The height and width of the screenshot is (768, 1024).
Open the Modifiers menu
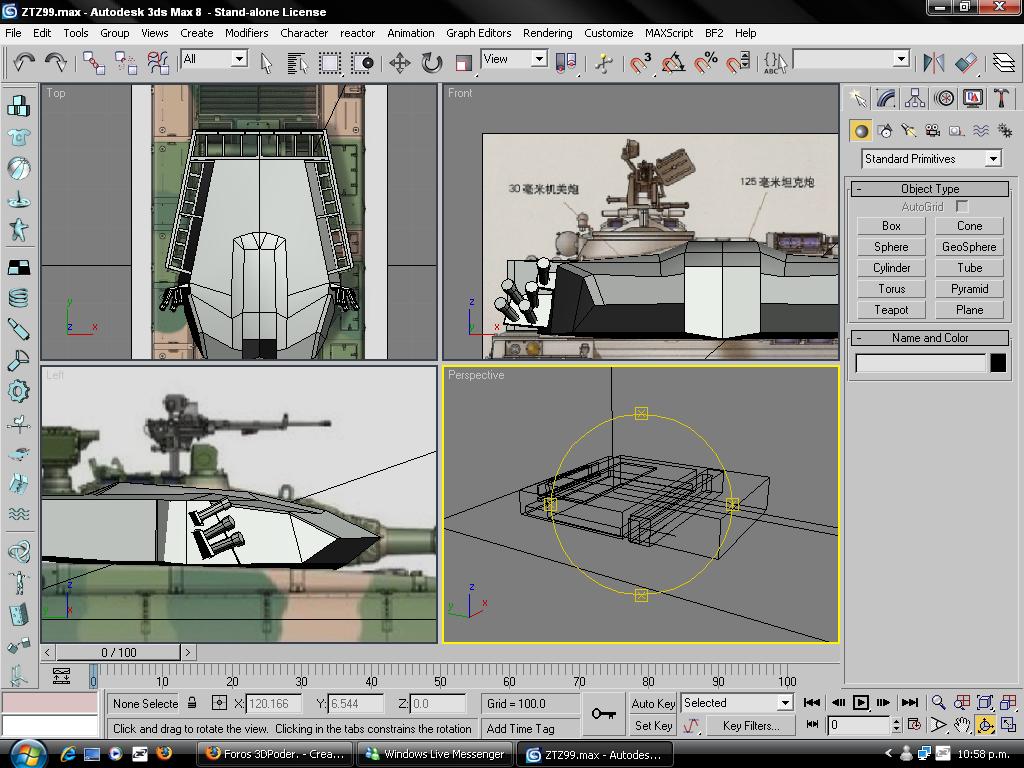(246, 33)
